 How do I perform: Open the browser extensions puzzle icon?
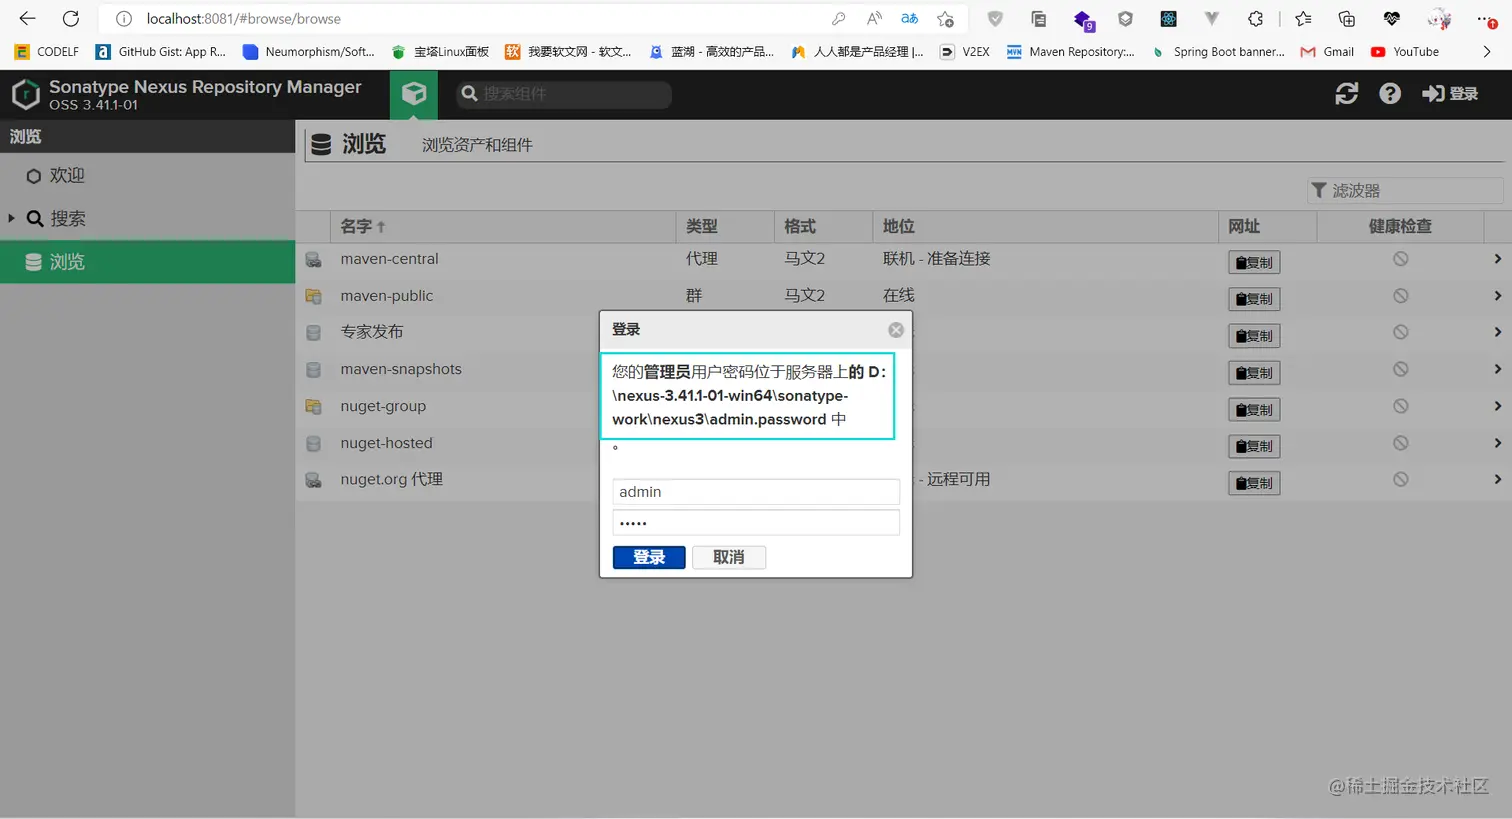(1256, 19)
